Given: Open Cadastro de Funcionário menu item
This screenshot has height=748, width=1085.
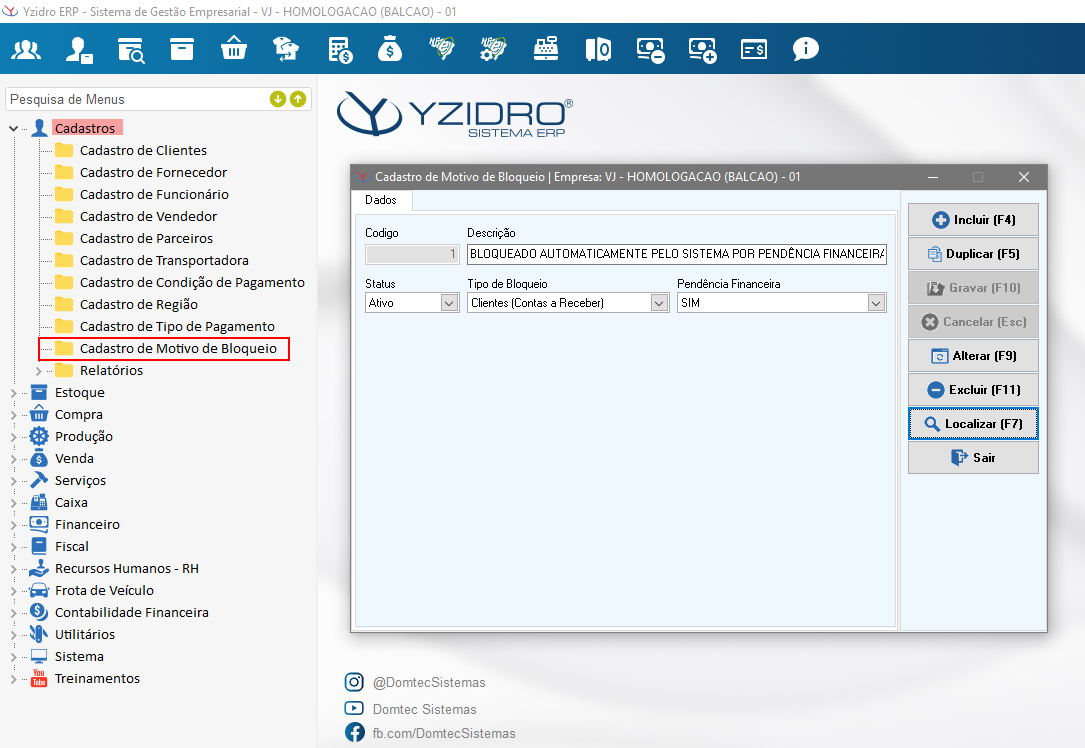Looking at the screenshot, I should coord(154,194).
